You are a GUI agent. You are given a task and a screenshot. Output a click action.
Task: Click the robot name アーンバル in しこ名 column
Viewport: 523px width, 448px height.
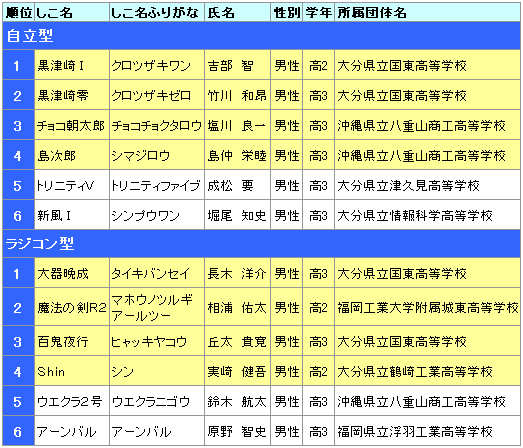66,432
